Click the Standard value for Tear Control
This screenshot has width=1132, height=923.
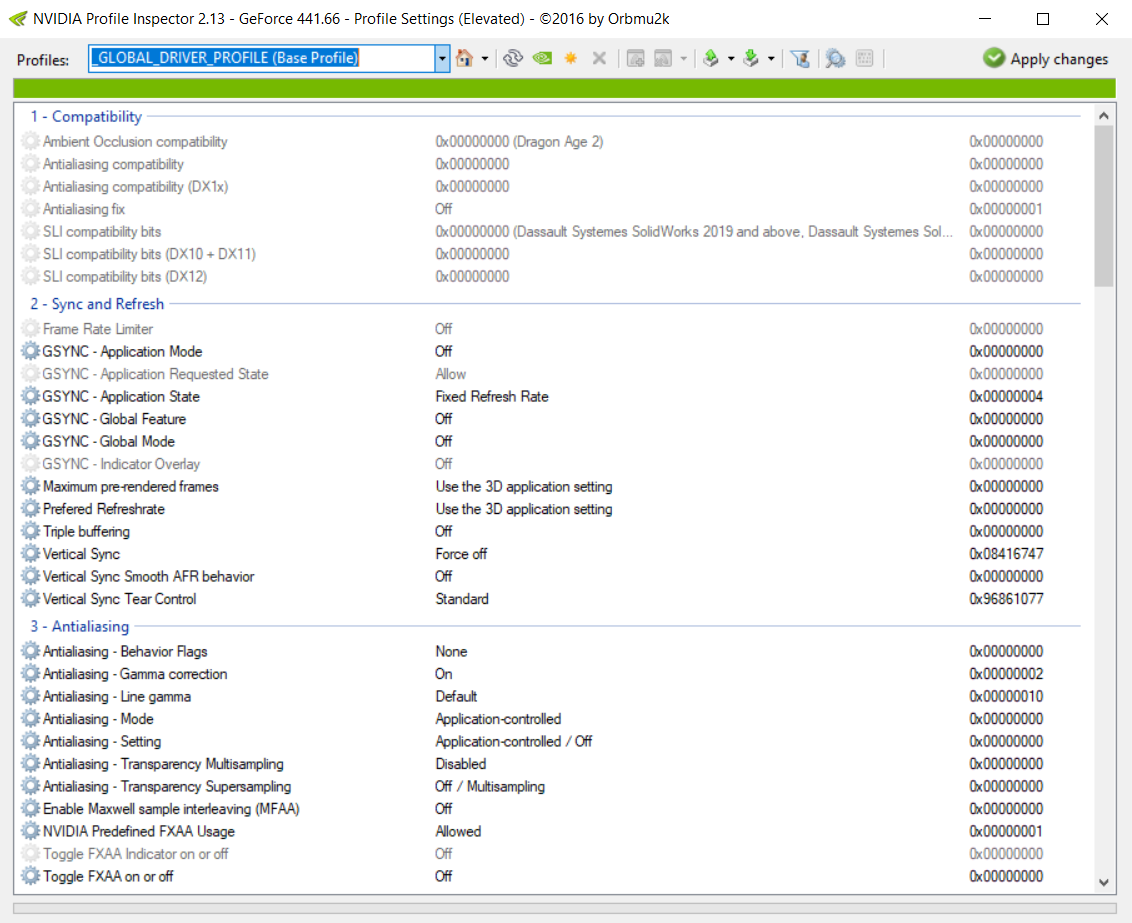(x=462, y=599)
